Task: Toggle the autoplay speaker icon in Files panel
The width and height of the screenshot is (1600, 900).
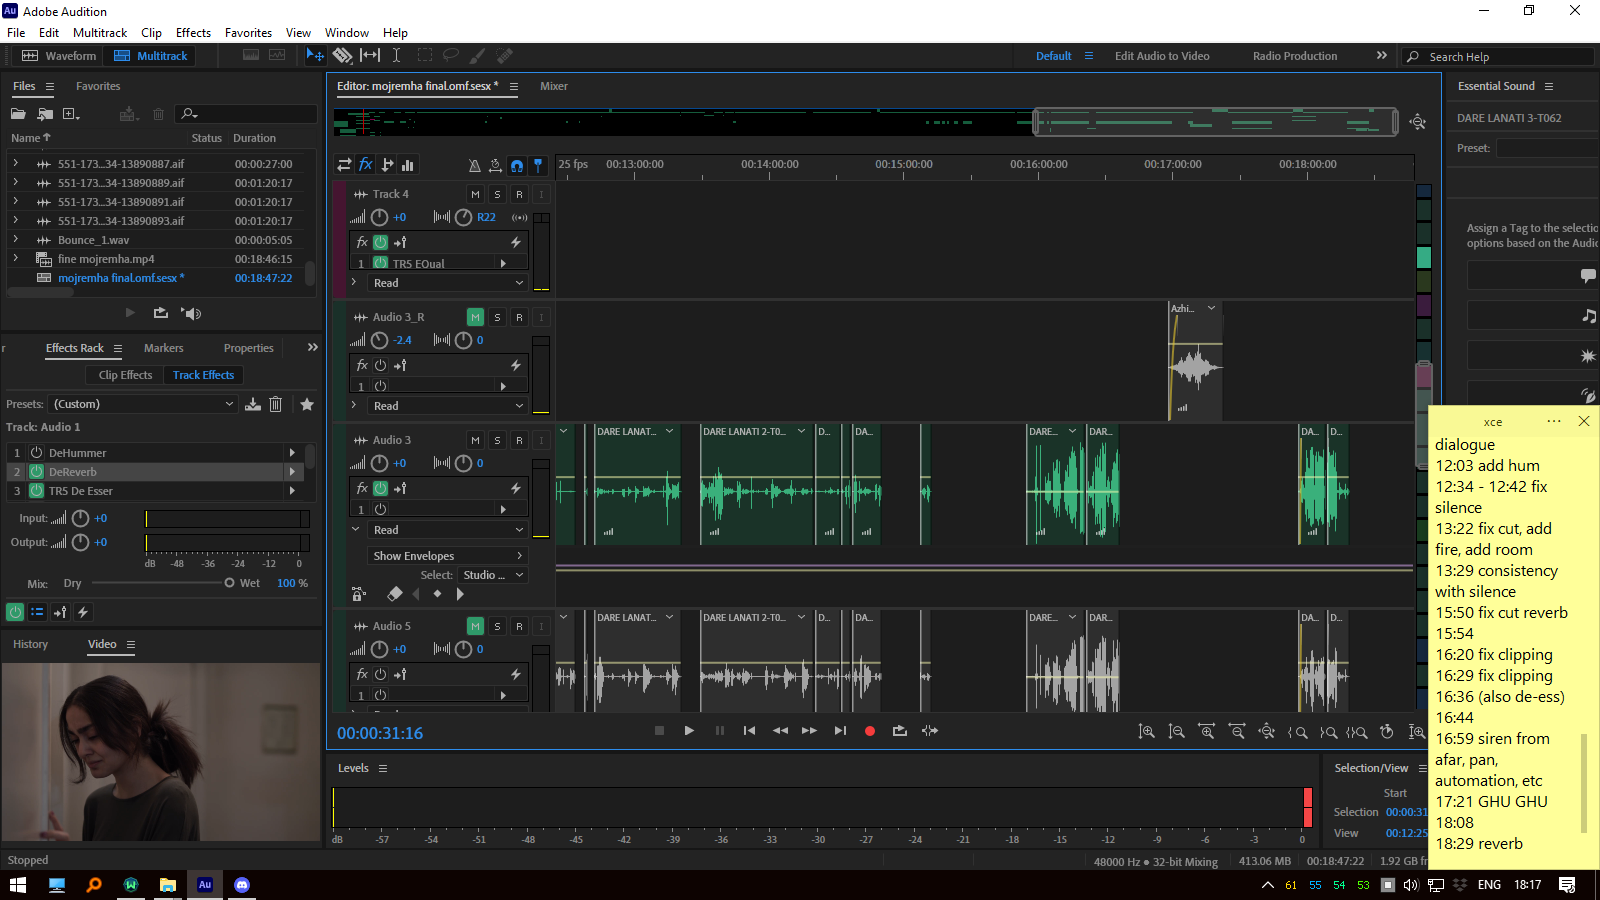Action: (x=191, y=313)
